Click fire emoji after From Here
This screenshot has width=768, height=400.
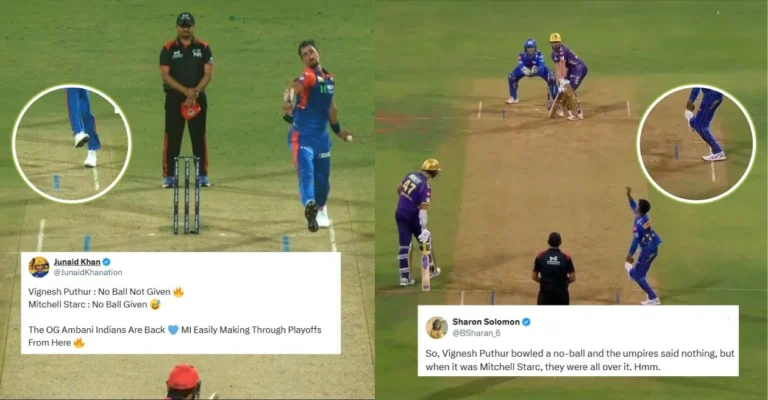(79, 343)
